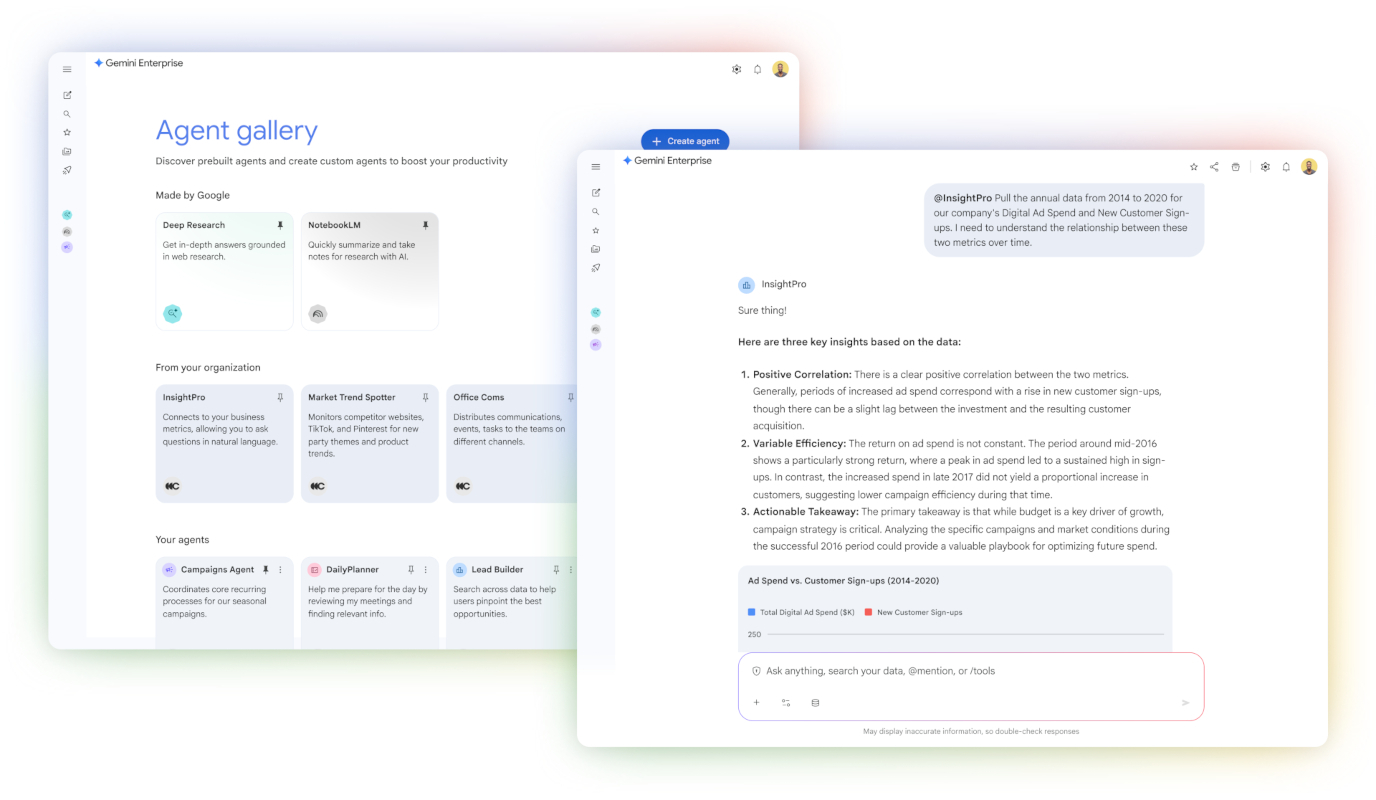Toggle pin on Deep Research card
The width and height of the screenshot is (1376, 800).
click(x=280, y=225)
